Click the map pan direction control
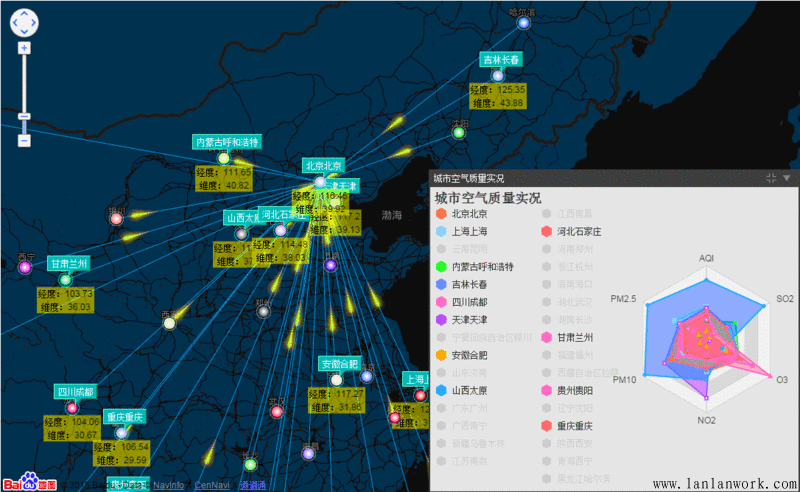This screenshot has width=800, height=492. (x=24, y=23)
